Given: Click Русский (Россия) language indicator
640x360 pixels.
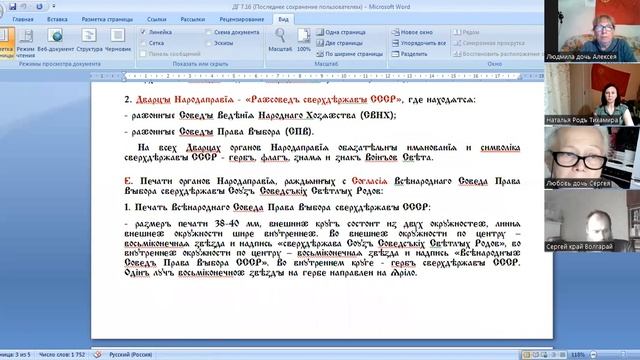Looking at the screenshot, I should (x=131, y=355).
